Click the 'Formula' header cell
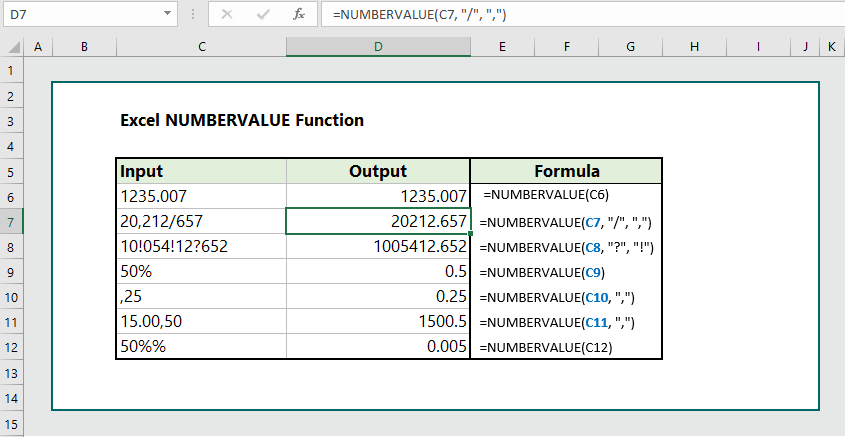This screenshot has height=437, width=845. [566, 171]
